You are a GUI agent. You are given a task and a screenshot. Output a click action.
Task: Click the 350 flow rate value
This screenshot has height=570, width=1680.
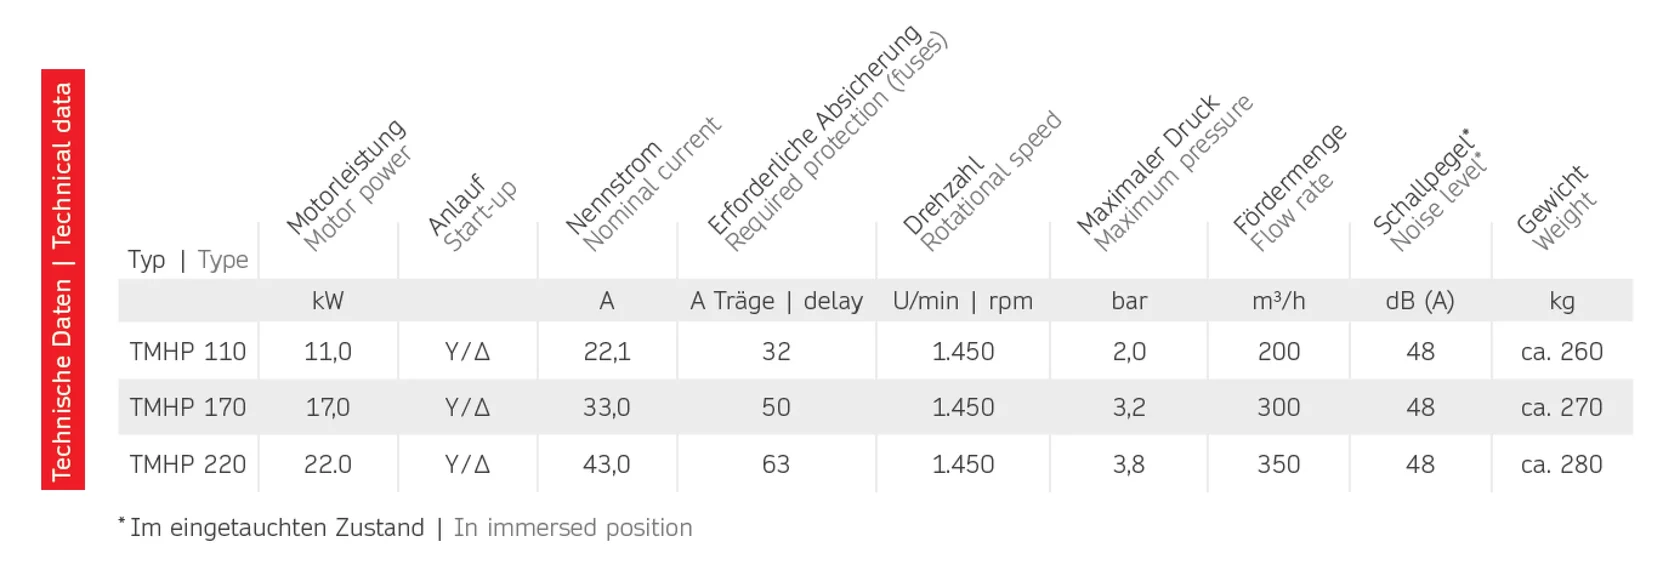pyautogui.click(x=1278, y=465)
